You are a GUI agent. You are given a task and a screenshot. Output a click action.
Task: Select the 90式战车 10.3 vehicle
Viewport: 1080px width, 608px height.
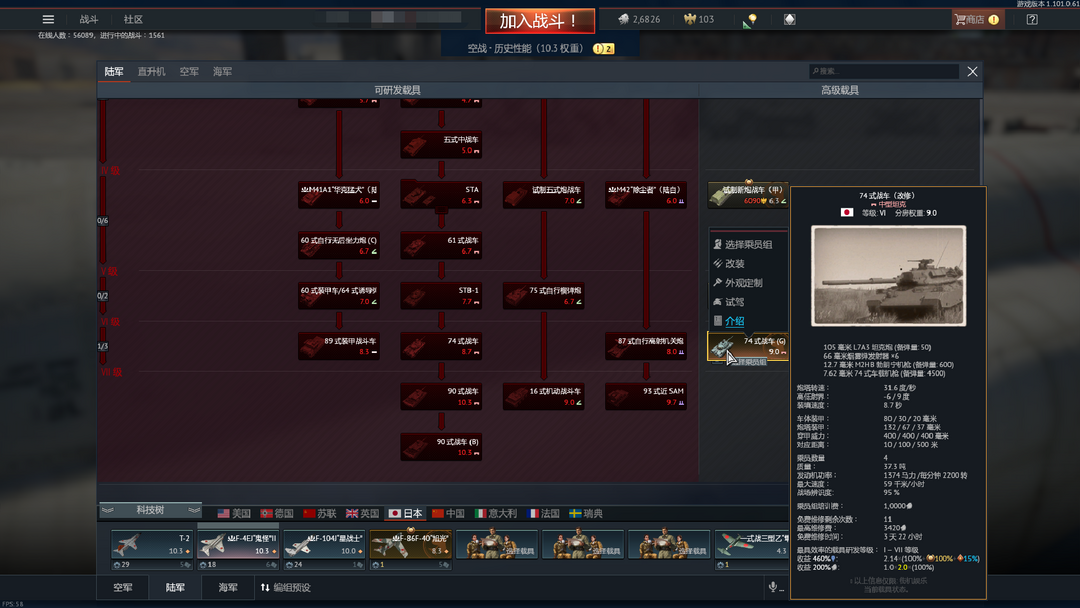(441, 397)
